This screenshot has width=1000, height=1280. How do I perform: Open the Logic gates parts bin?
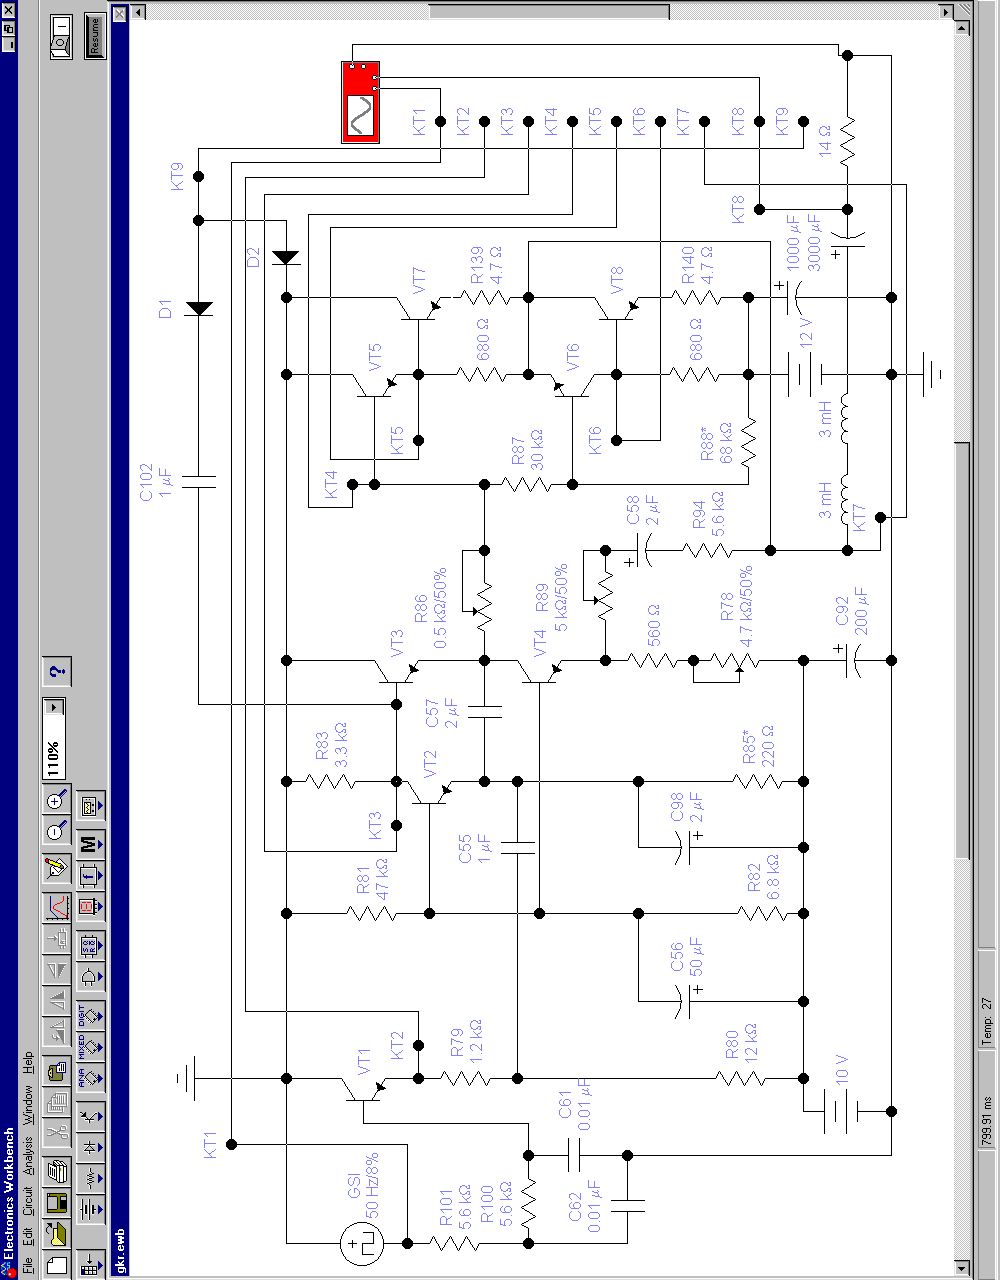91,977
